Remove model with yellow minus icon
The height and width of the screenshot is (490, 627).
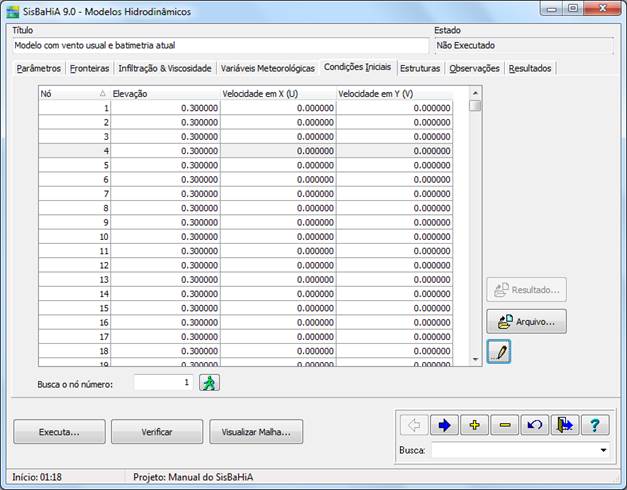[505, 425]
